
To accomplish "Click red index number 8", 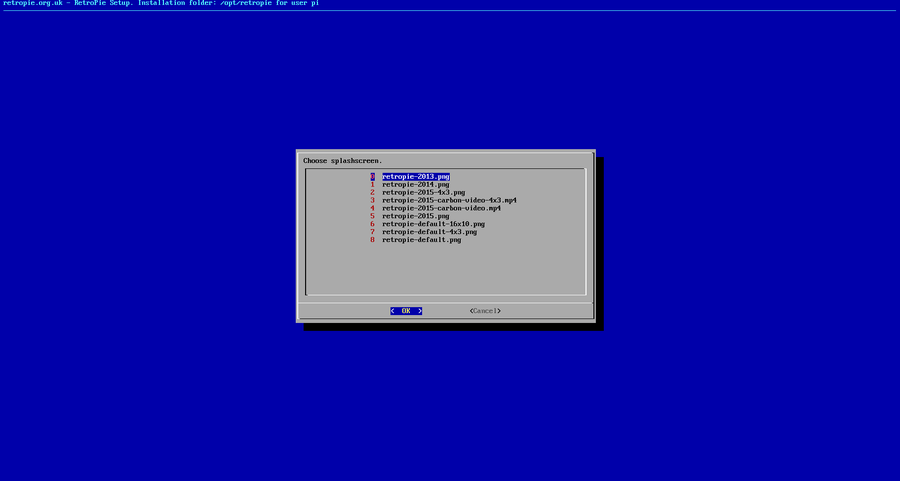I will (372, 240).
